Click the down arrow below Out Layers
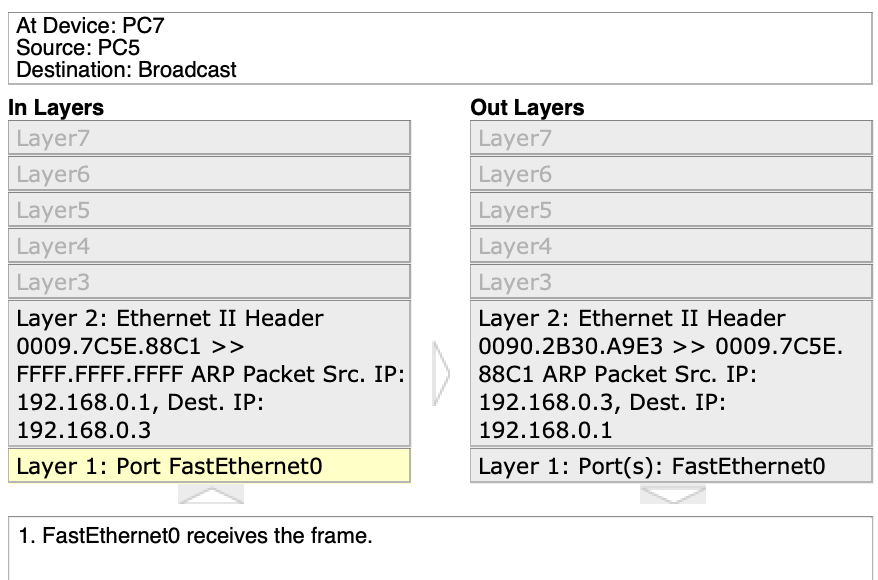Image resolution: width=878 pixels, height=580 pixels. (672, 494)
